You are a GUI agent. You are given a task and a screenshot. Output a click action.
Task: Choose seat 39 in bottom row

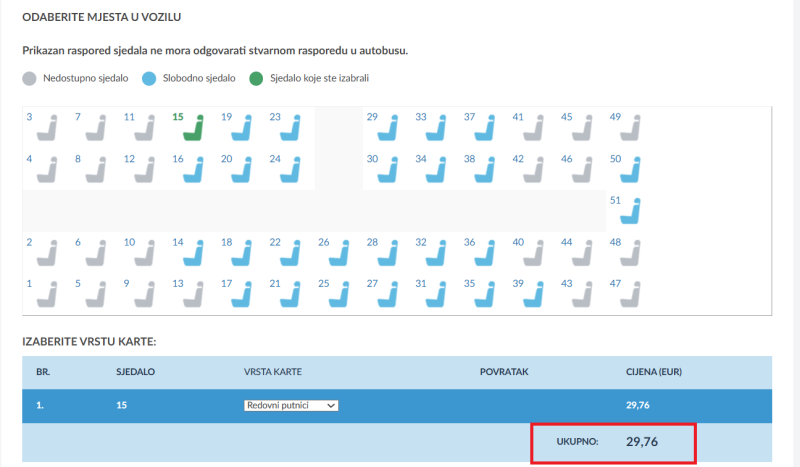click(534, 295)
